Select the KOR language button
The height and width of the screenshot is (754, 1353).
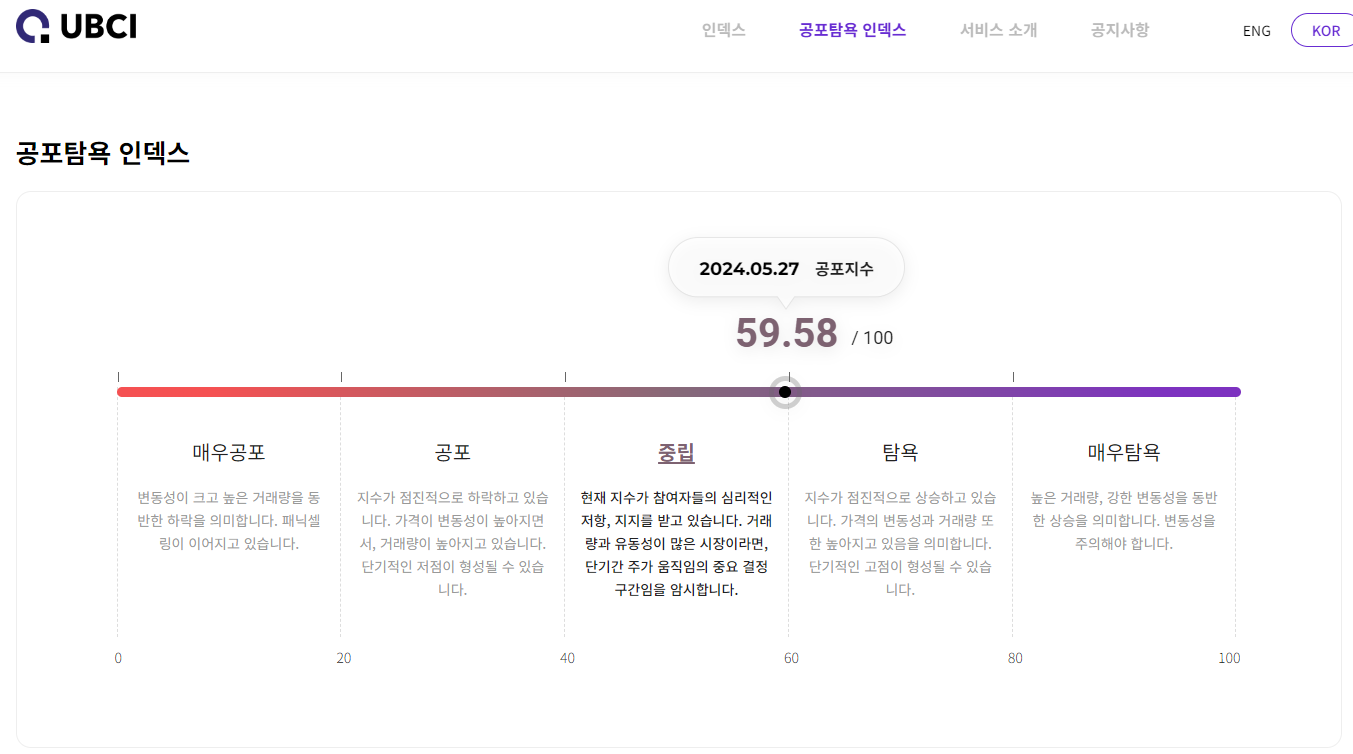(1324, 30)
